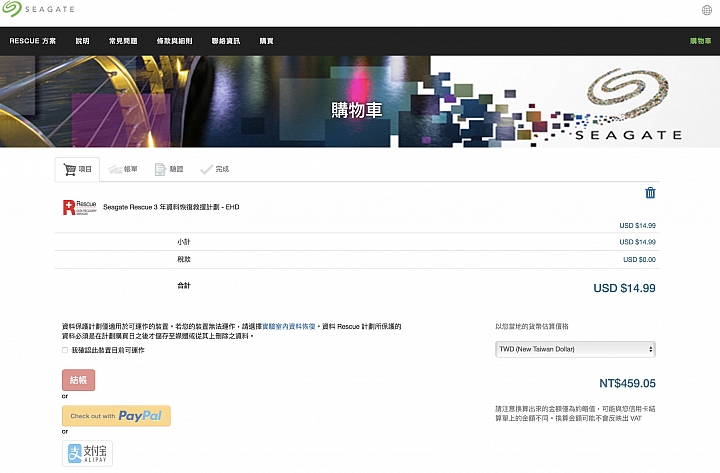Click the red 結帳 checkout button

[79, 380]
